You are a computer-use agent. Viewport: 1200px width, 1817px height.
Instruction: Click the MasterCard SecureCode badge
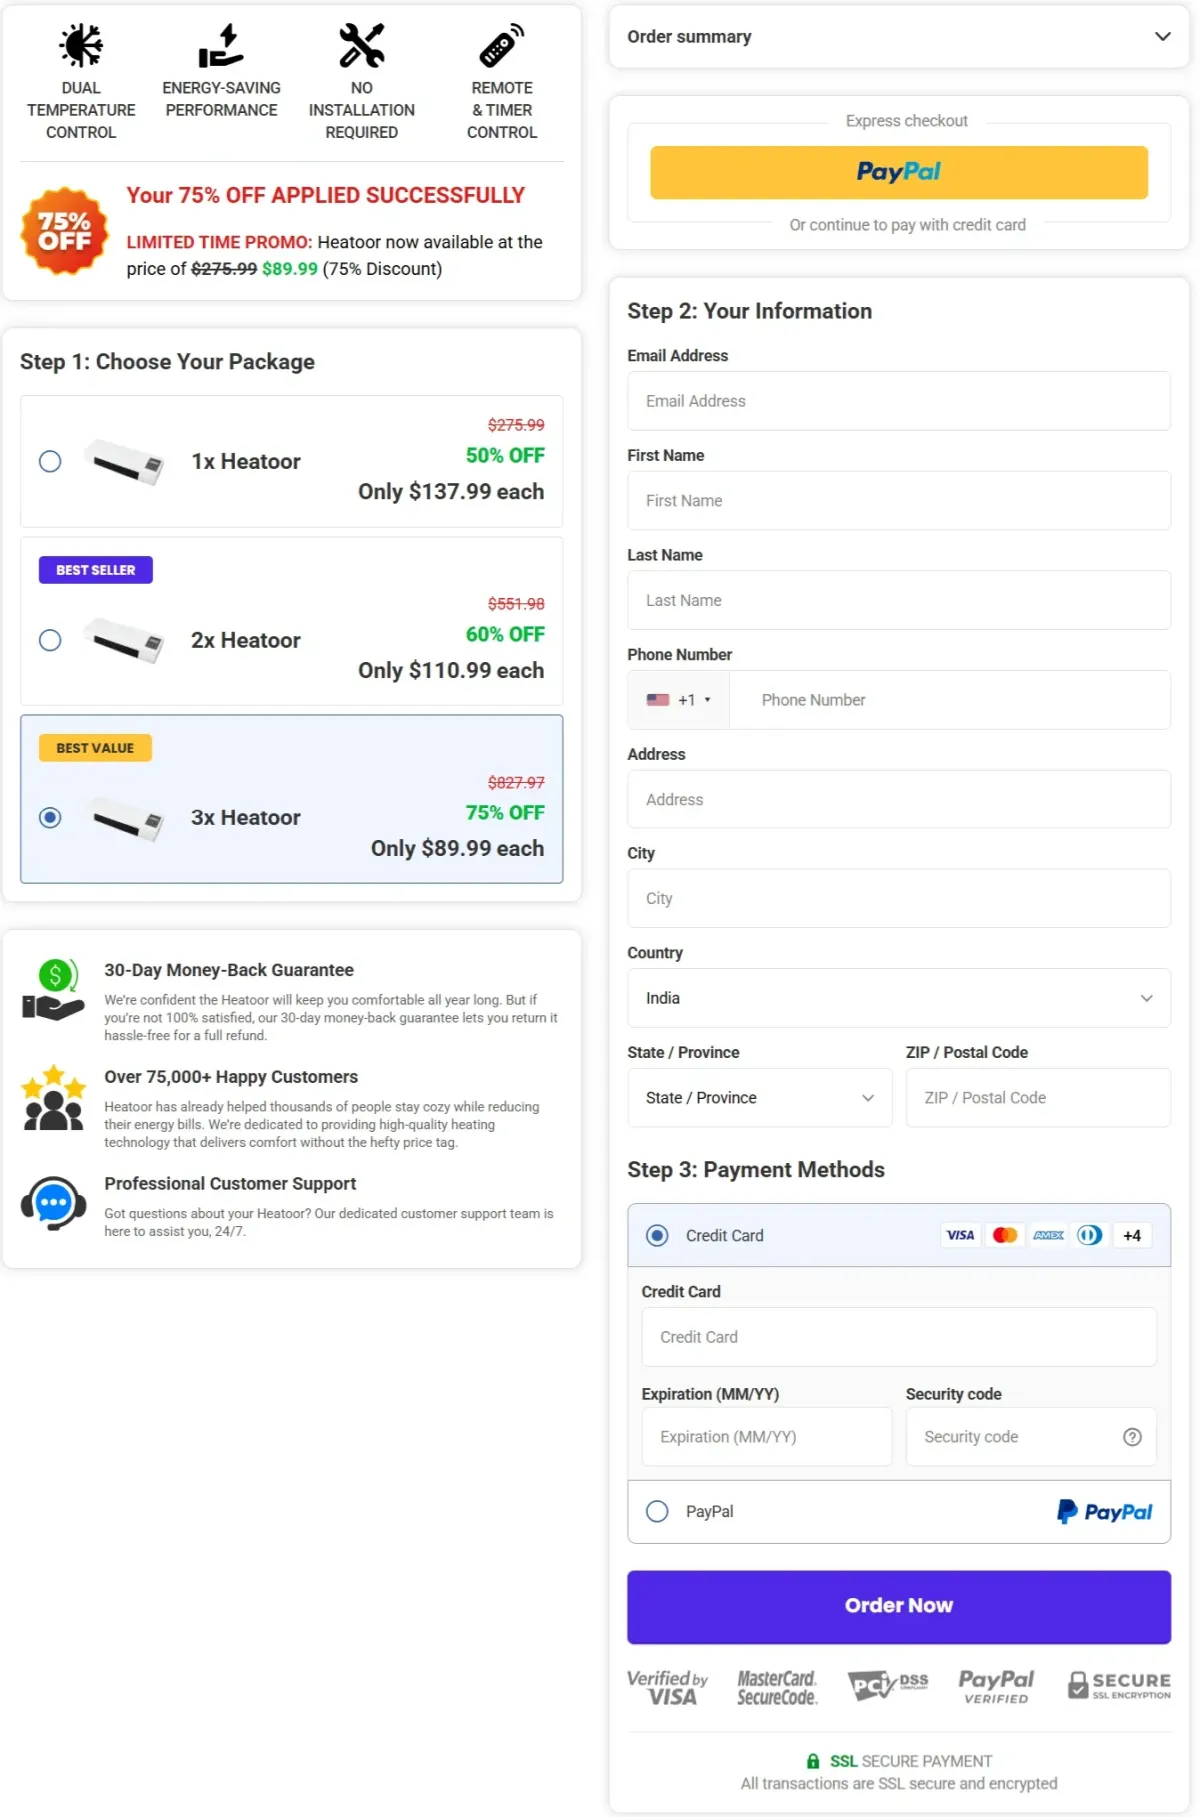coord(777,1687)
